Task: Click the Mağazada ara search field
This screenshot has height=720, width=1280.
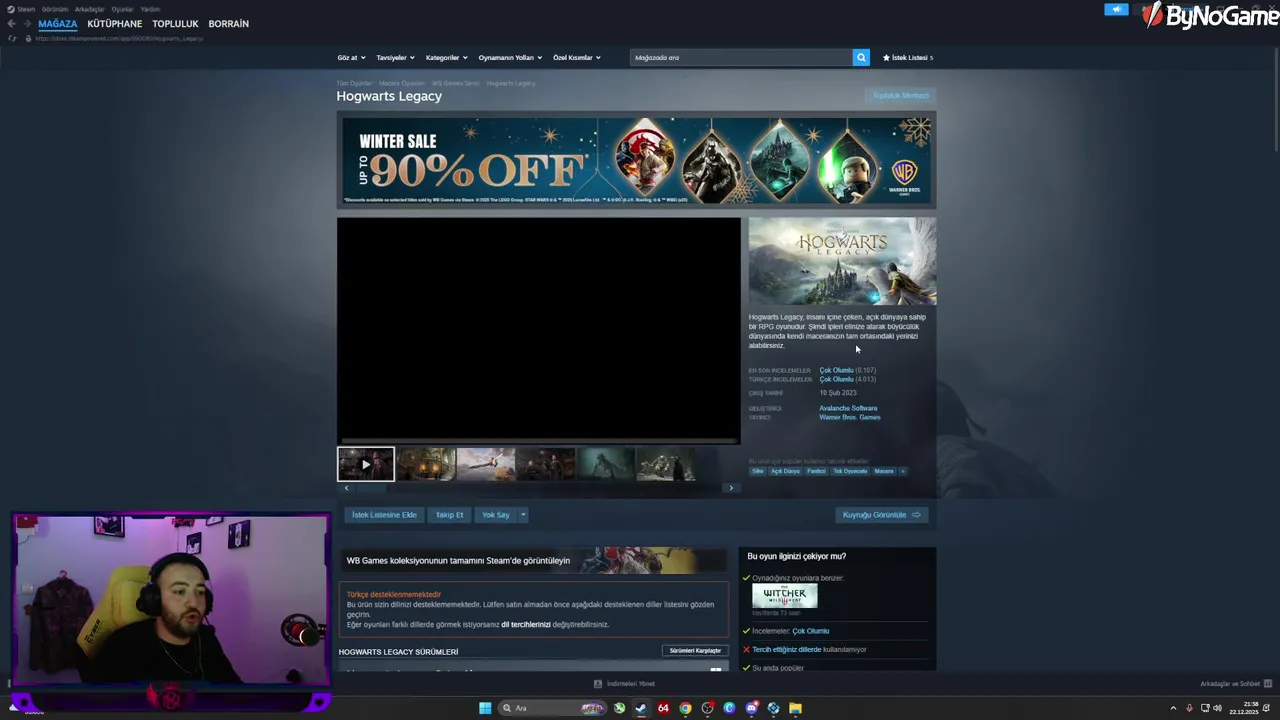Action: tap(741, 57)
